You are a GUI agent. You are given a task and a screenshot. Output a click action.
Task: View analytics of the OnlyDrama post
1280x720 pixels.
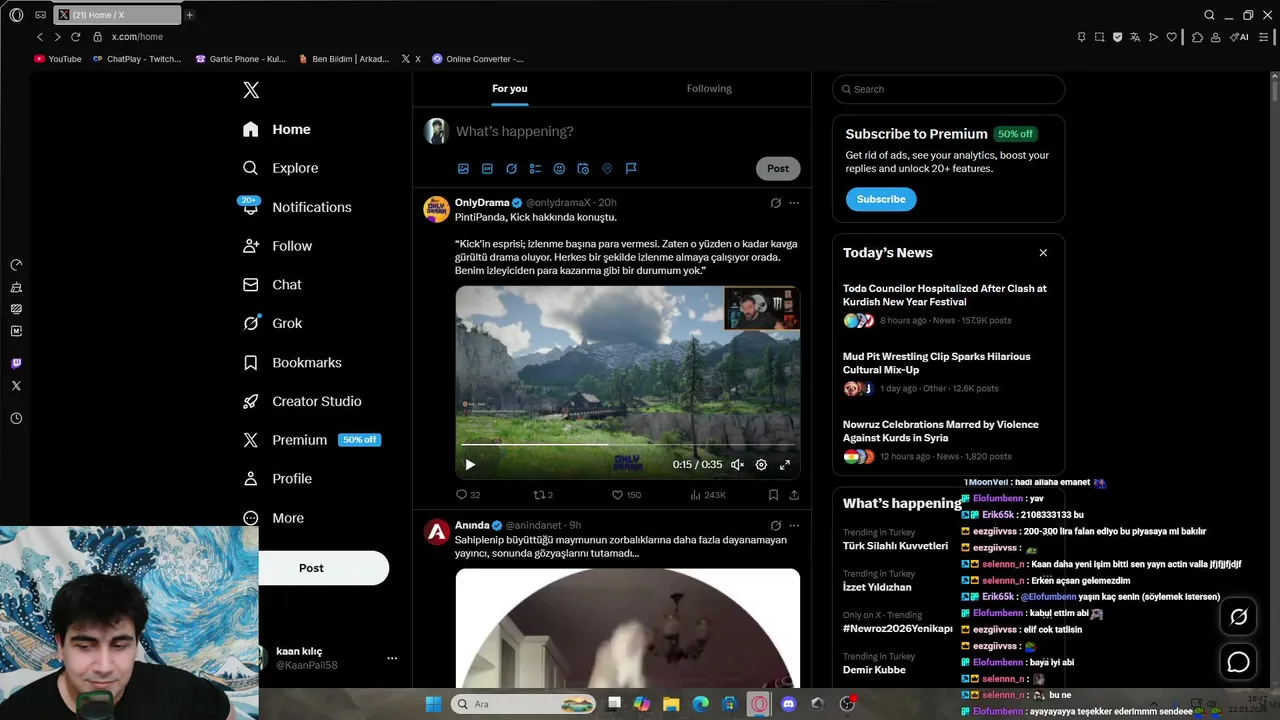(x=708, y=495)
